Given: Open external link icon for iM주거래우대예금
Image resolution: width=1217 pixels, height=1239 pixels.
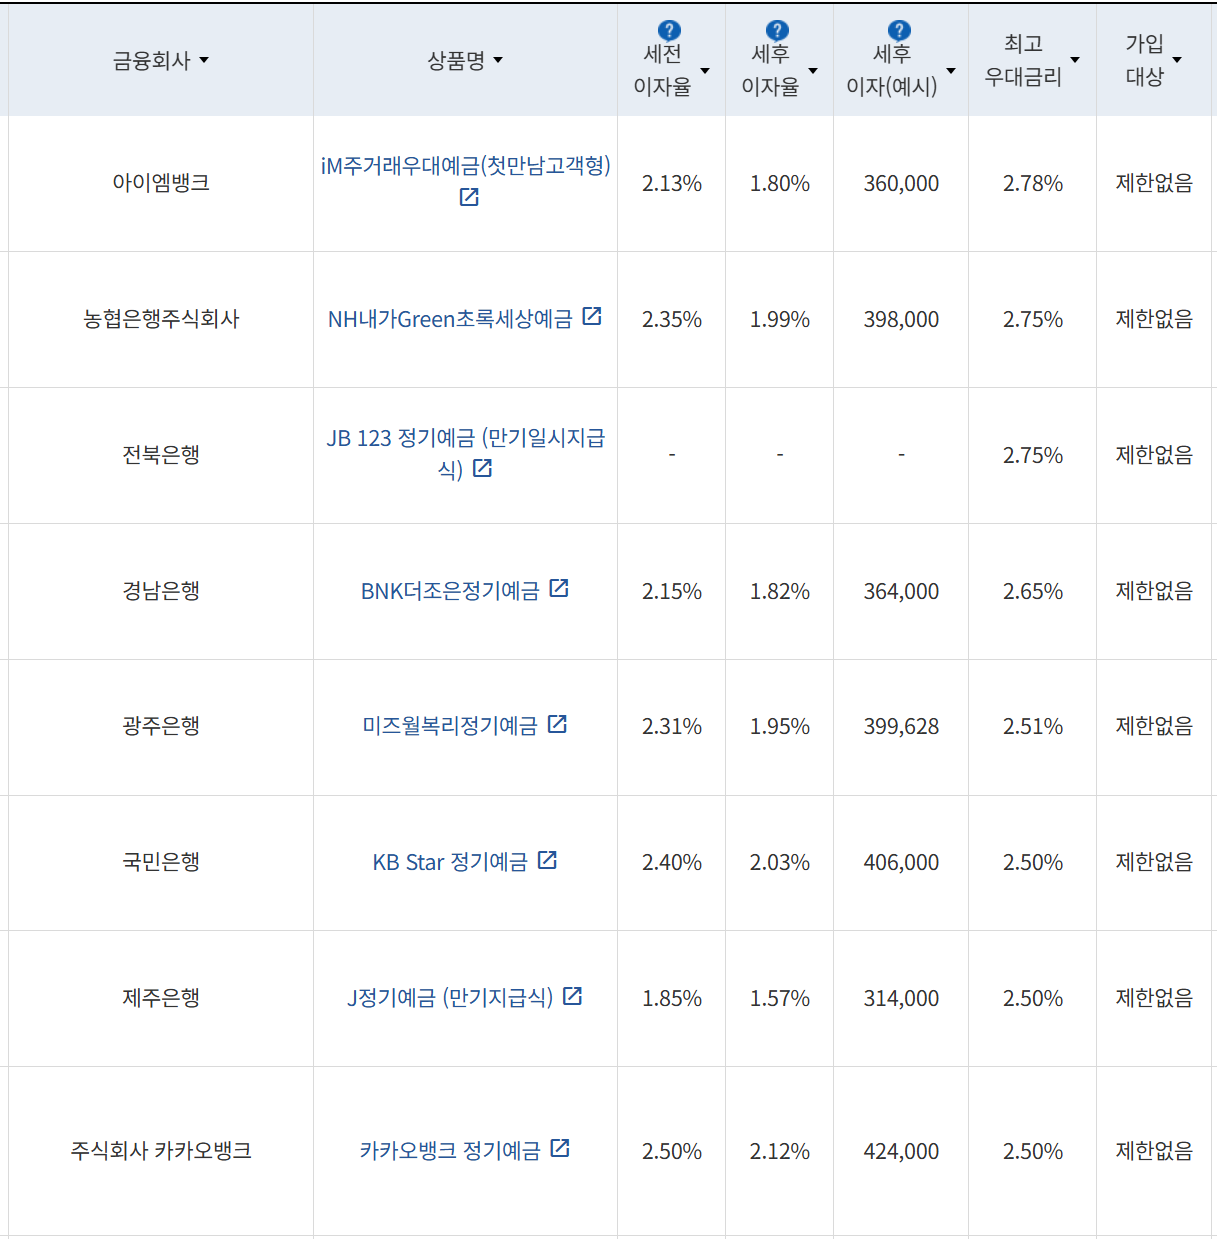Looking at the screenshot, I should (x=468, y=199).
